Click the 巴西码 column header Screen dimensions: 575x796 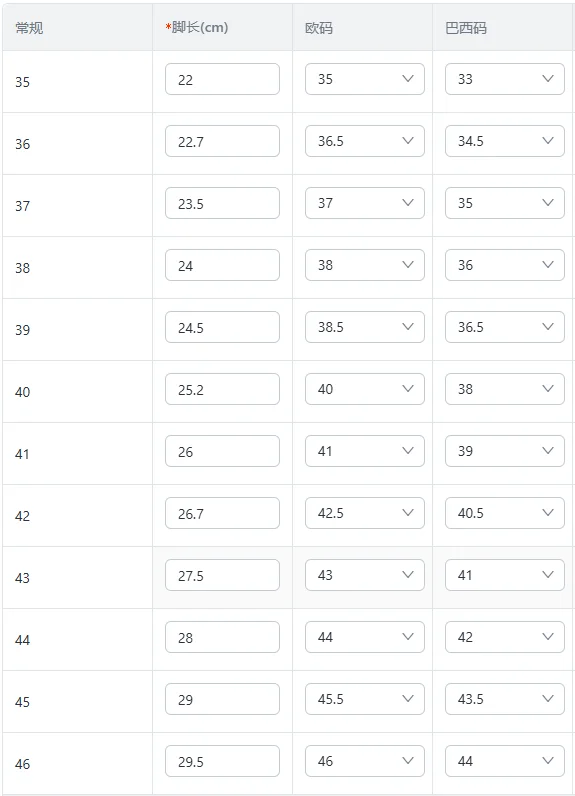coord(466,28)
